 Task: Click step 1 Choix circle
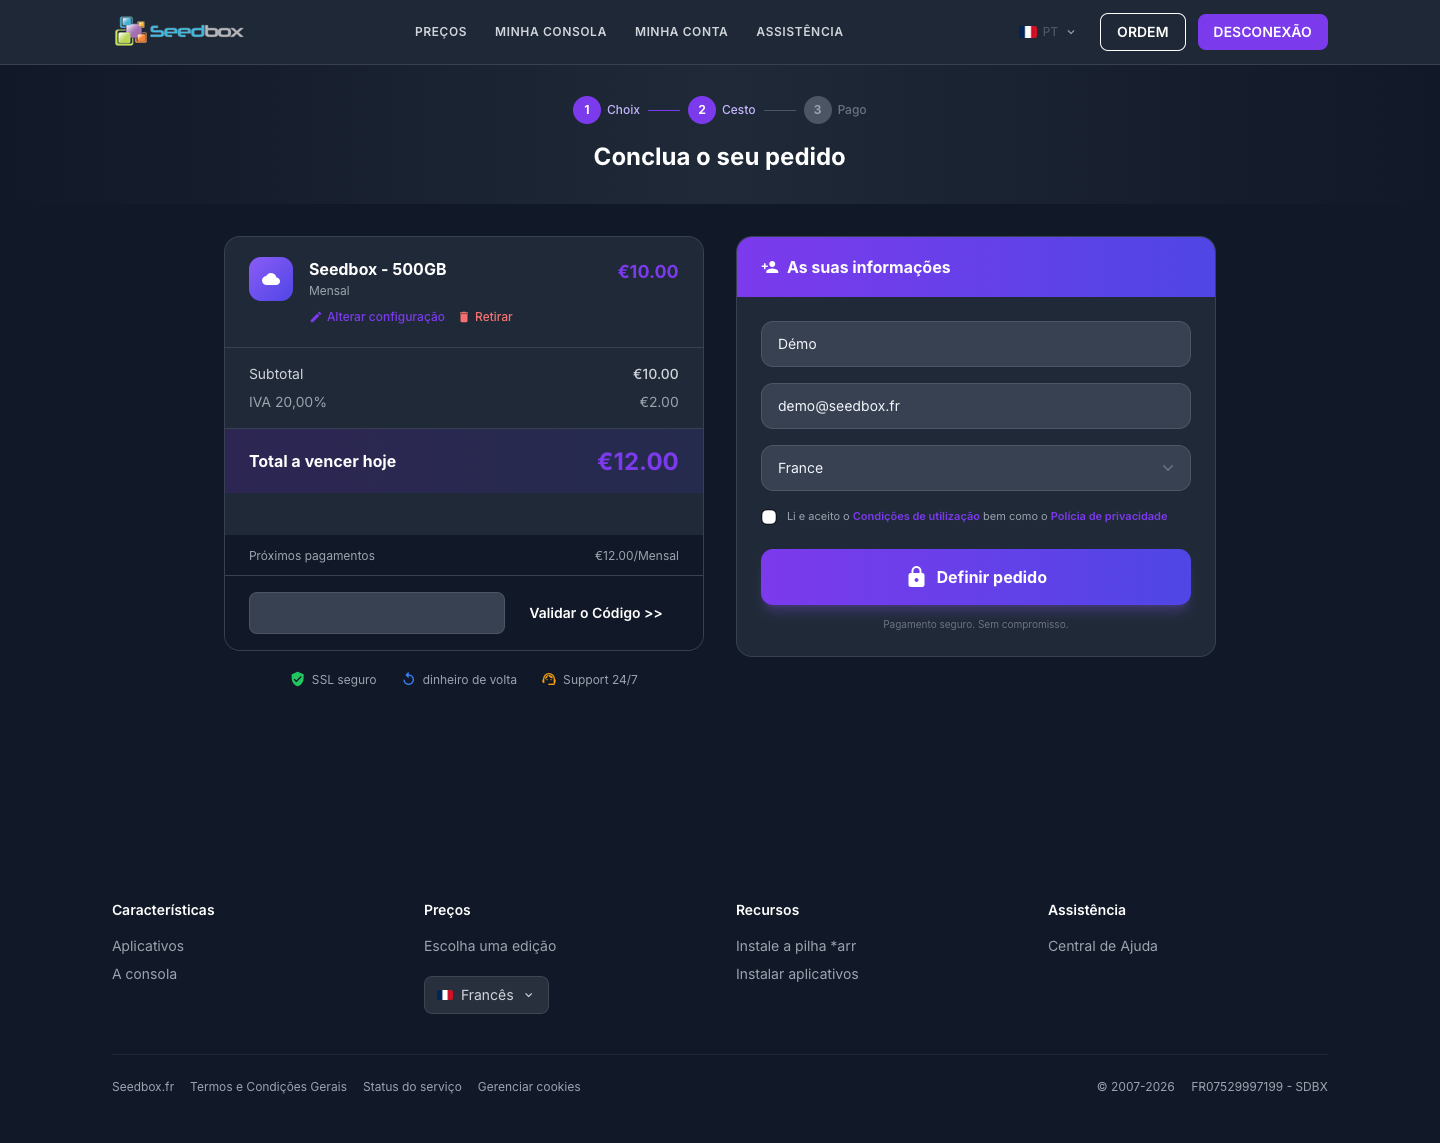point(587,110)
